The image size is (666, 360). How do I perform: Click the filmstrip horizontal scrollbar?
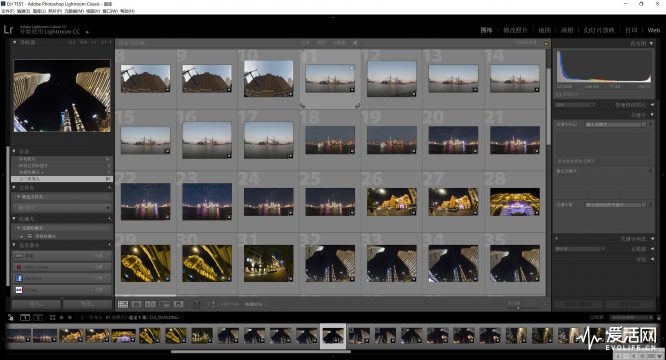(261, 352)
